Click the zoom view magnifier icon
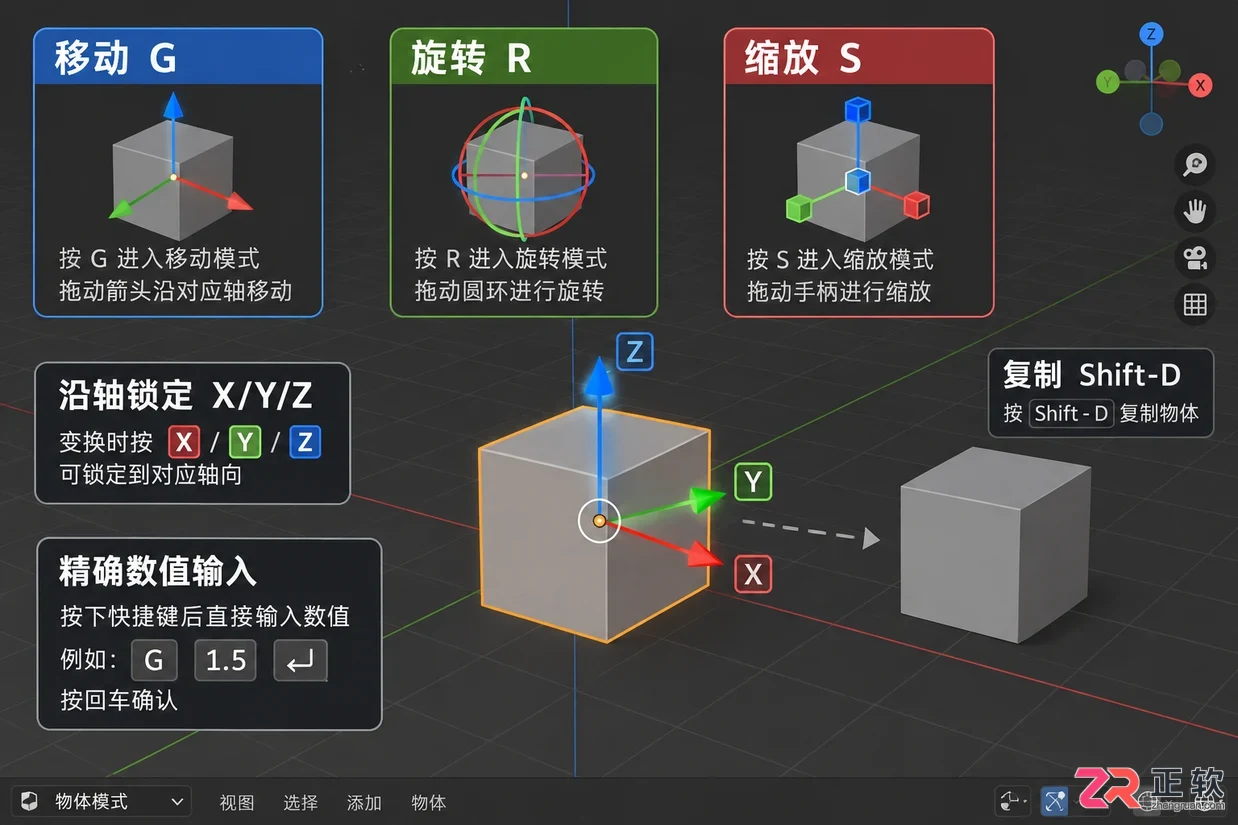 point(1195,166)
